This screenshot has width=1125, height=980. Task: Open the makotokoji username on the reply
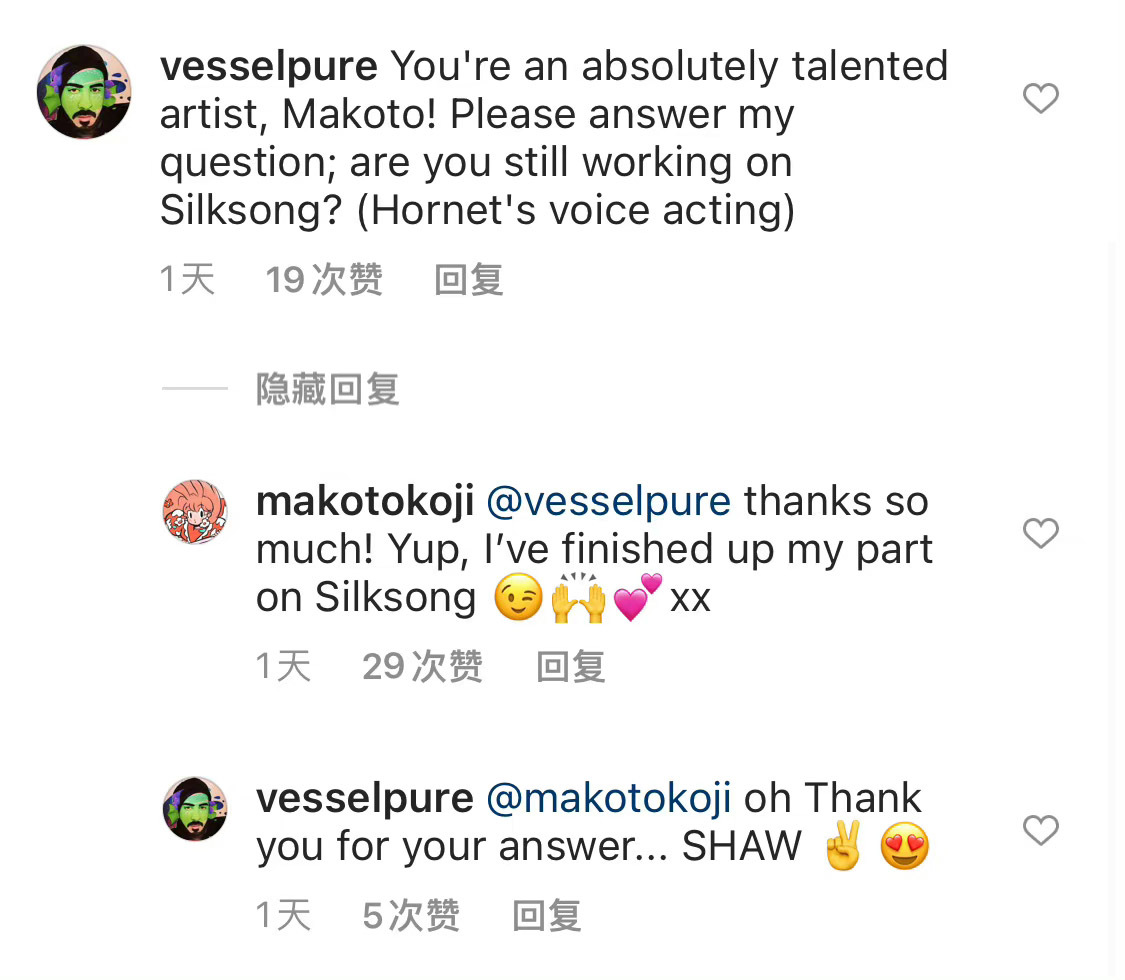click(x=365, y=501)
